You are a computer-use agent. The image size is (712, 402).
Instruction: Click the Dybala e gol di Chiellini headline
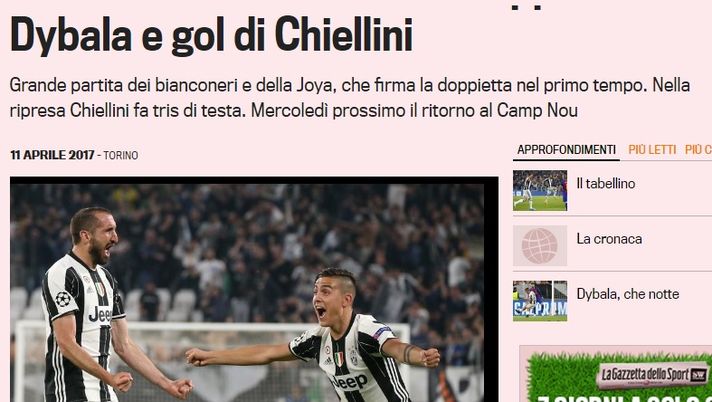coord(211,35)
